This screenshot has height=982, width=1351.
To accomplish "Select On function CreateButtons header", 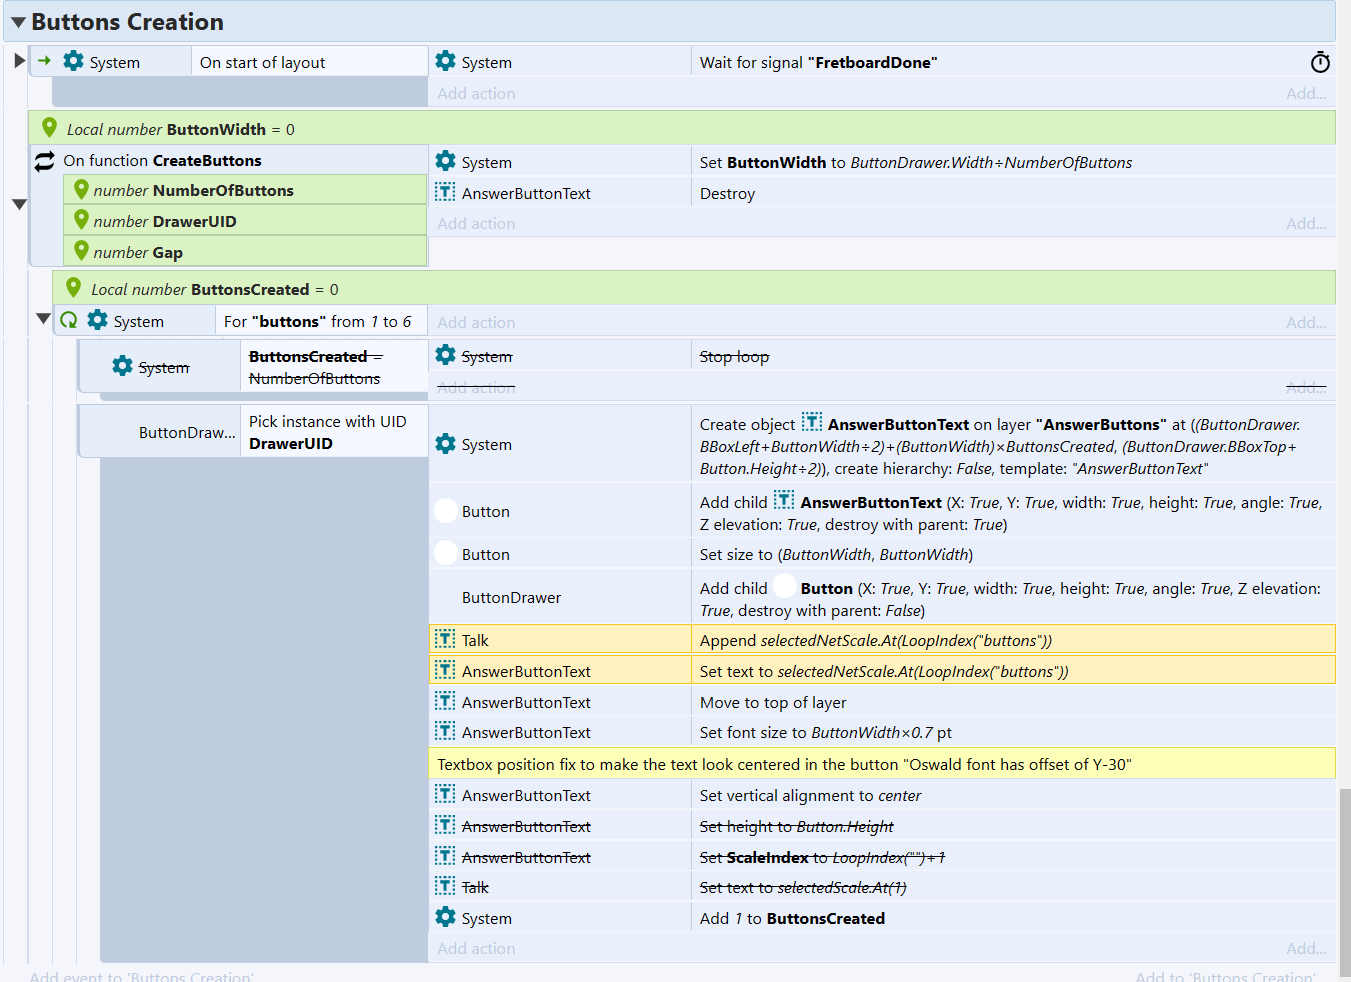I will pos(162,160).
